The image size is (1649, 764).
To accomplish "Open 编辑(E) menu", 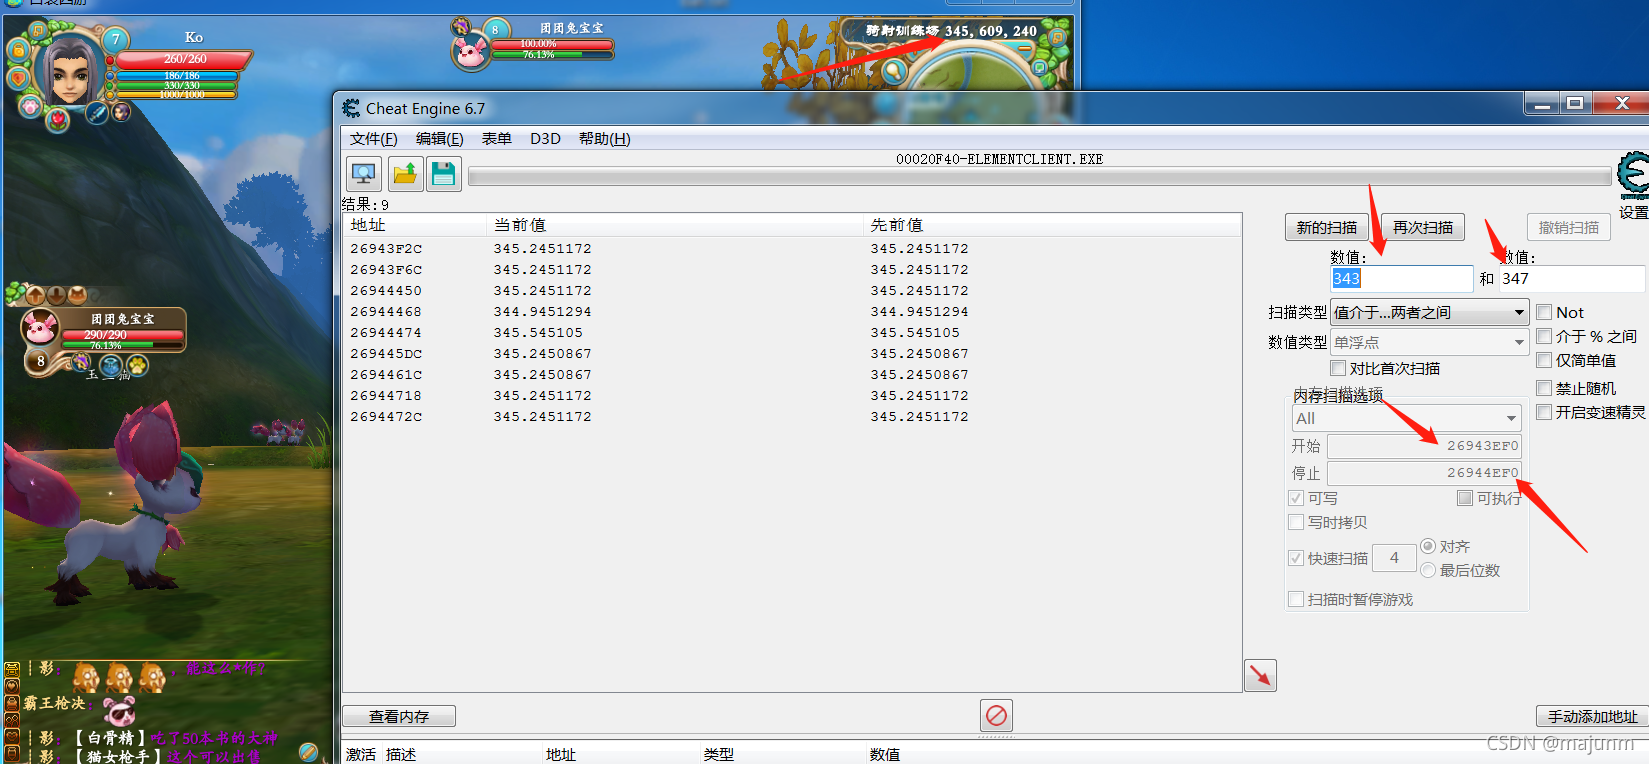I will point(440,139).
